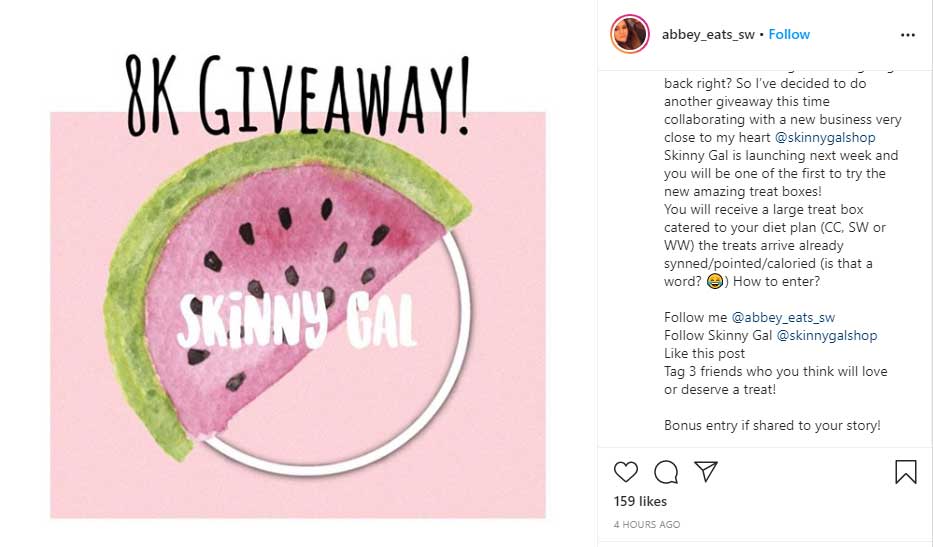Click the caption line 'Like this post'

pos(705,354)
